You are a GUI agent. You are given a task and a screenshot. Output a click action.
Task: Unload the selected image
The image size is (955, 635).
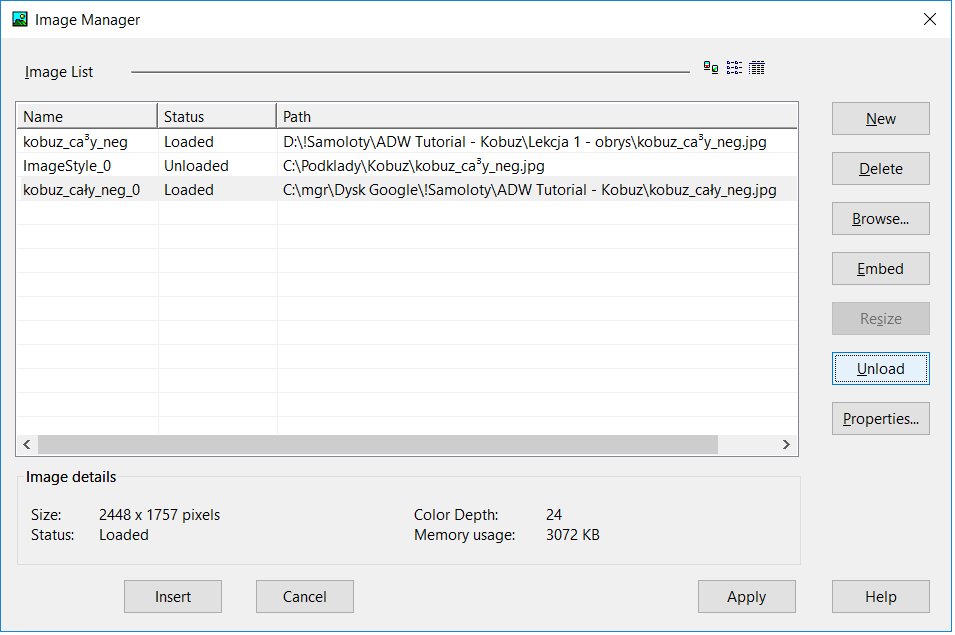tap(880, 369)
